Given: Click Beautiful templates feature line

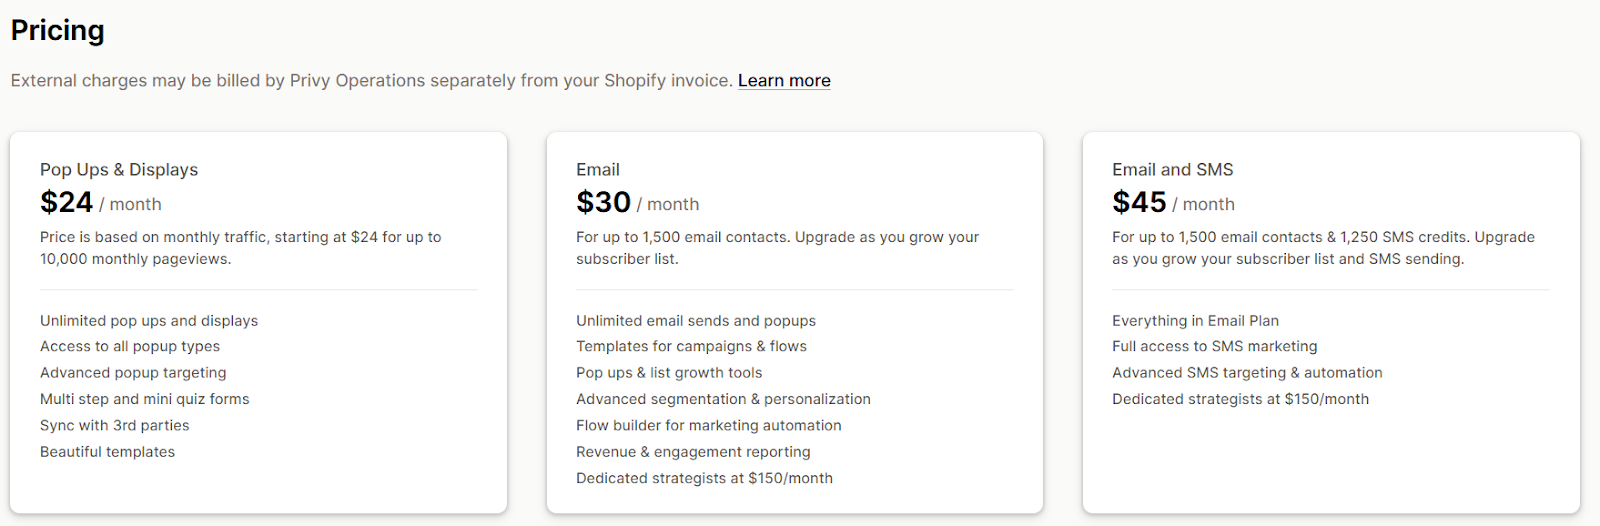Looking at the screenshot, I should [x=108, y=452].
